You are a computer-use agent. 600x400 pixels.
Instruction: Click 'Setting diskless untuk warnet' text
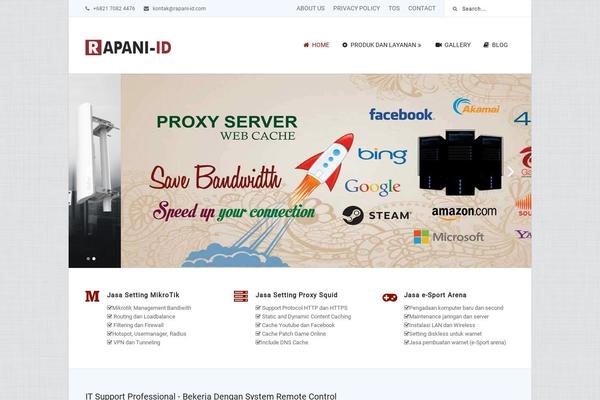(446, 333)
